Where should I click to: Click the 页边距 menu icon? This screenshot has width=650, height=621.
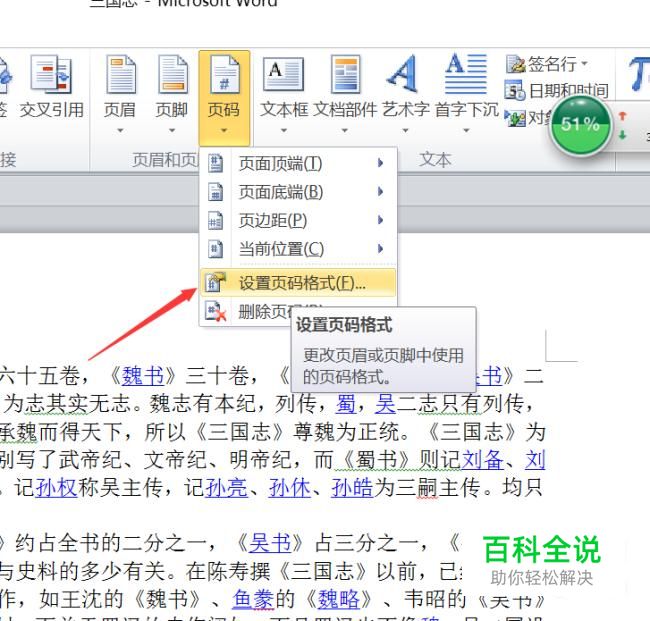coord(216,220)
